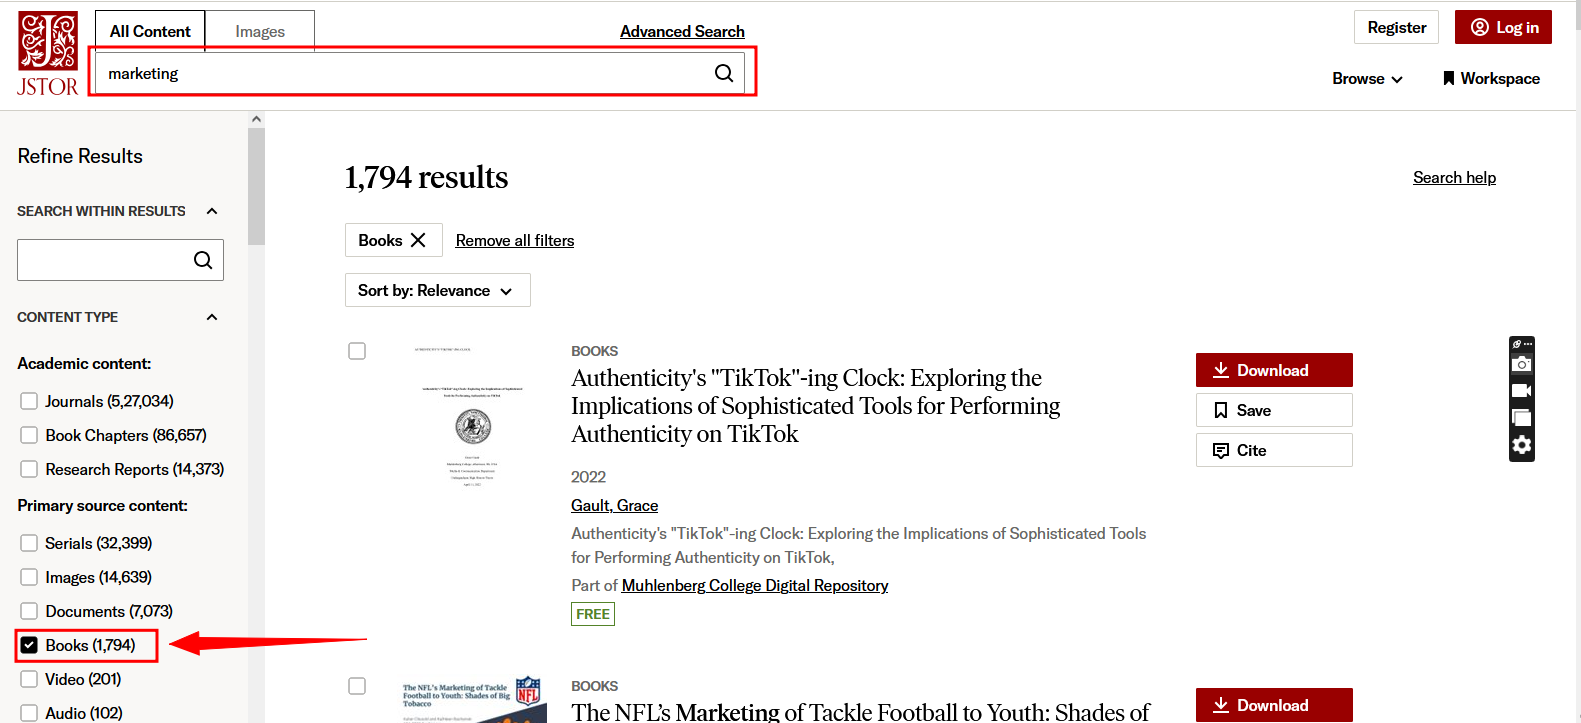Image resolution: width=1581 pixels, height=723 pixels.
Task: Switch to the Images tab
Action: coord(260,31)
